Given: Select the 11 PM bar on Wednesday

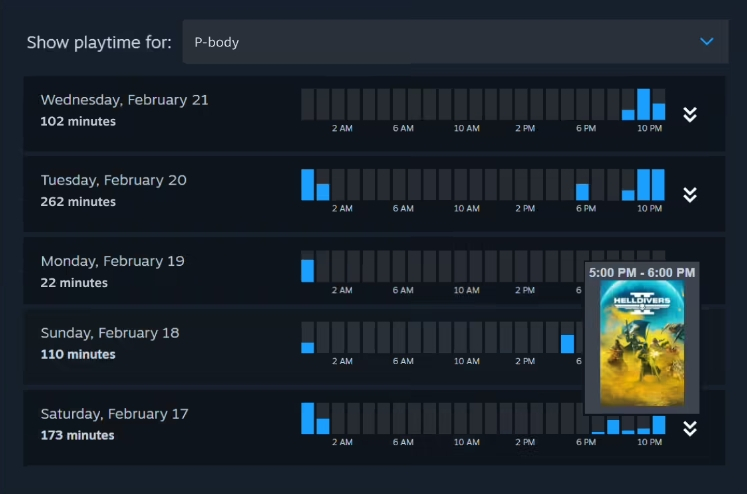Looking at the screenshot, I should coord(658,111).
